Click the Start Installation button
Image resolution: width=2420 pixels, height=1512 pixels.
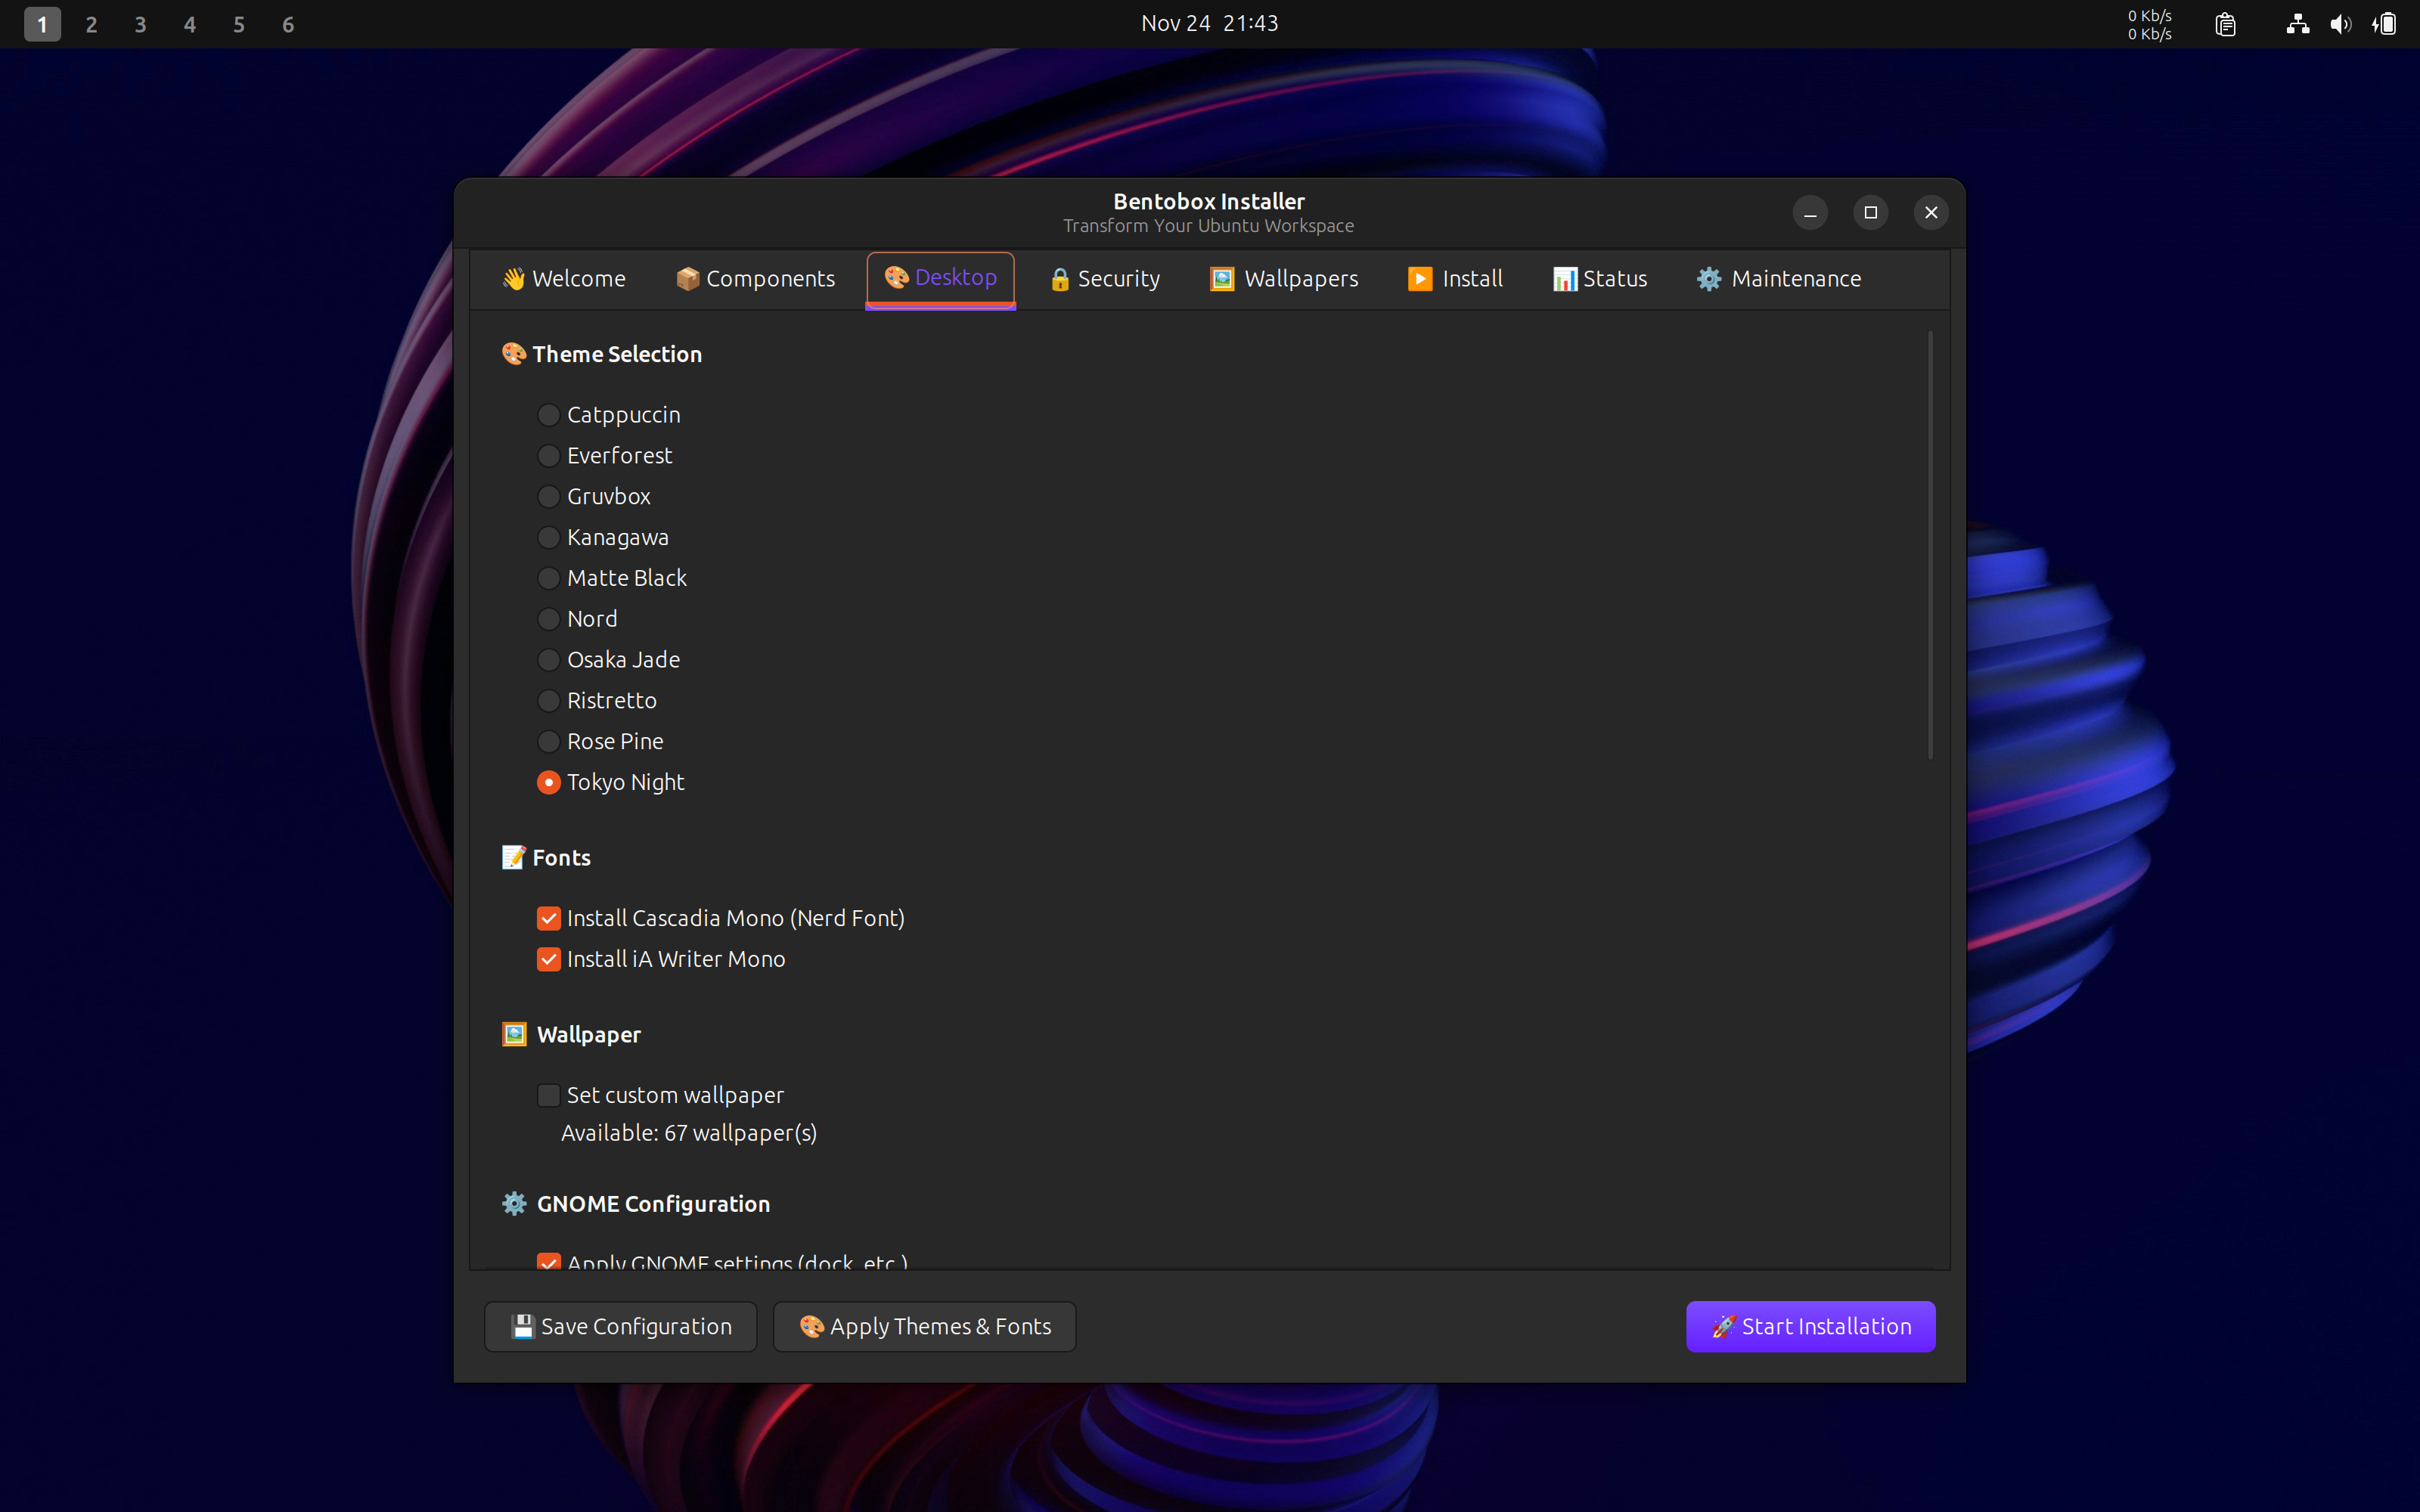click(x=1810, y=1326)
